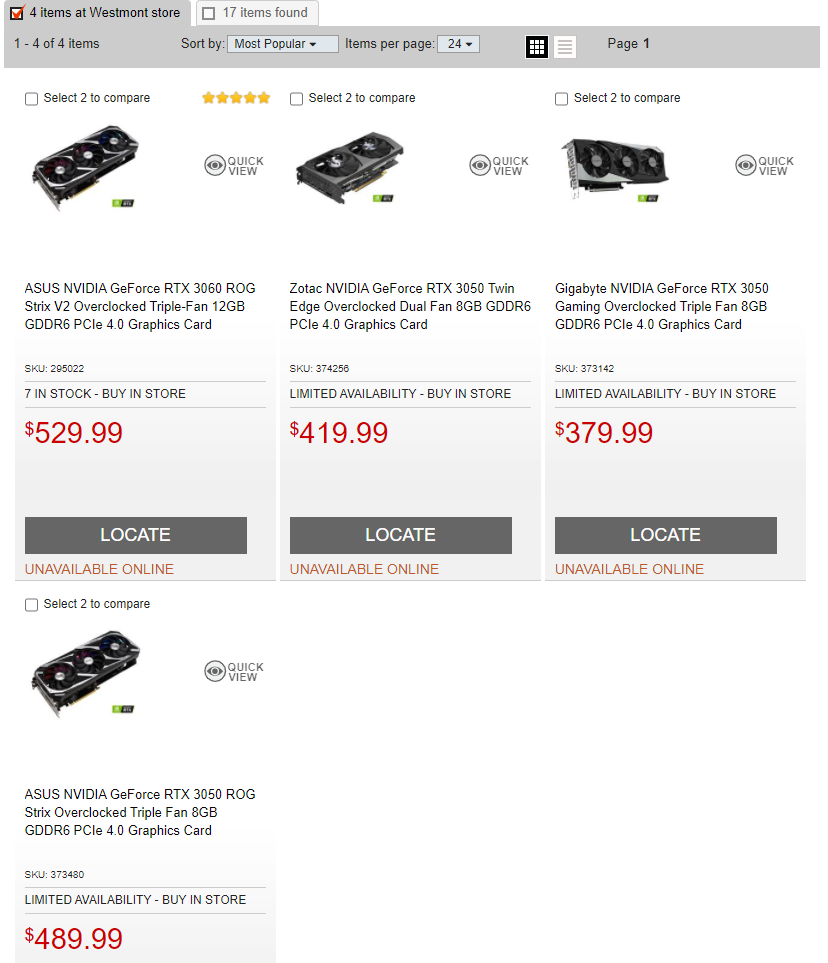
Task: Open Quick View for Gigabyte RTX 3050
Action: 765,165
